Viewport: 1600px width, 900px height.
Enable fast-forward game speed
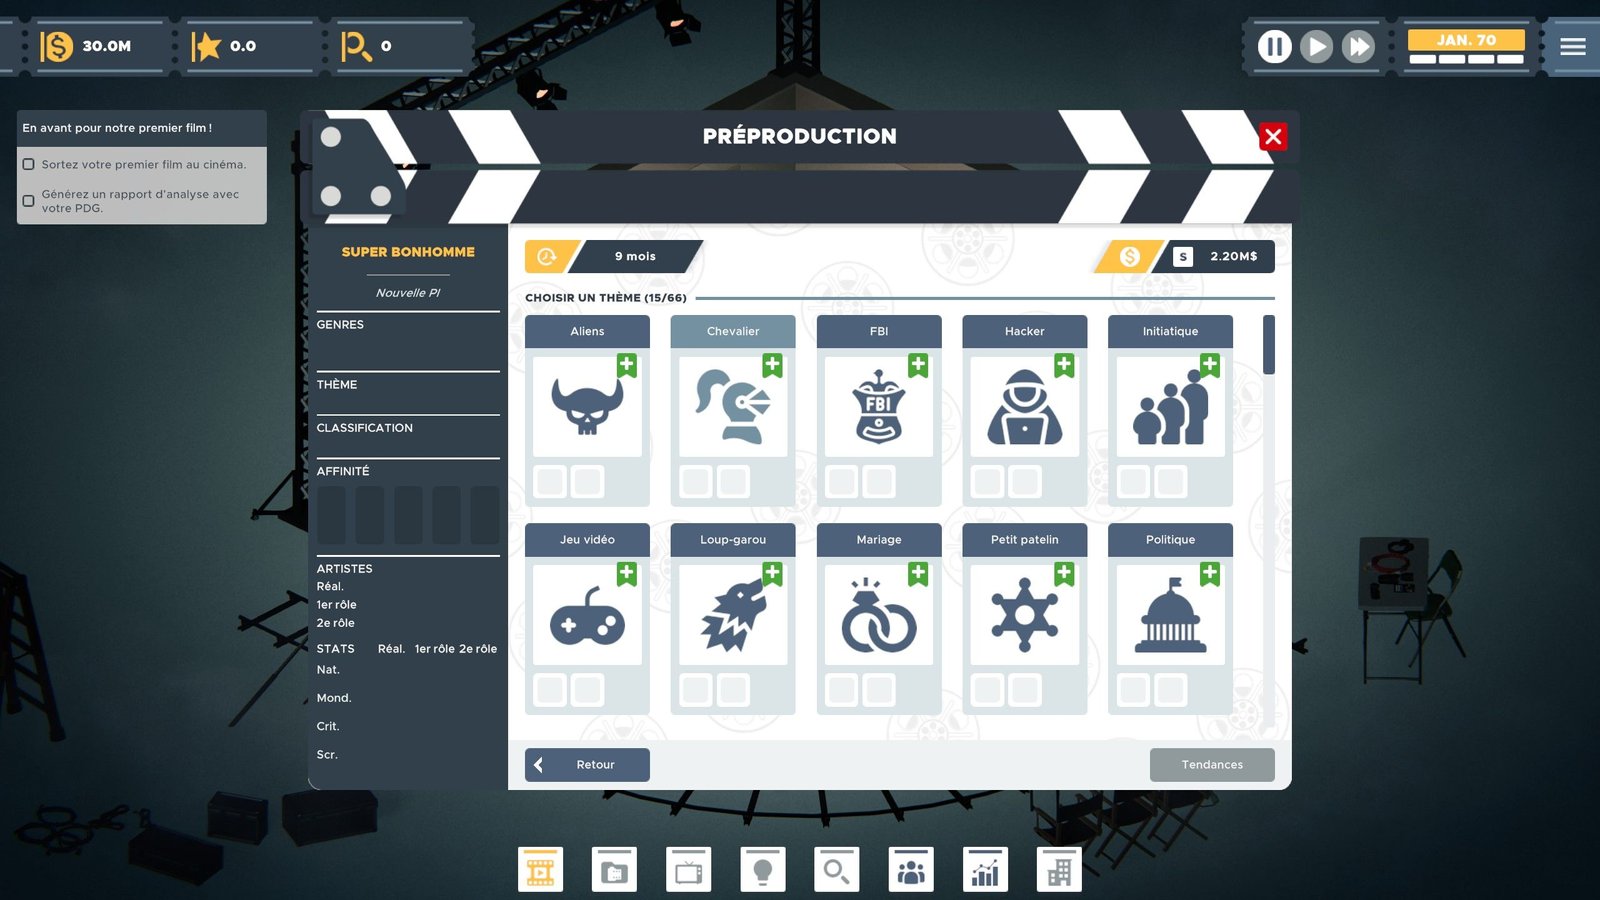(1358, 46)
